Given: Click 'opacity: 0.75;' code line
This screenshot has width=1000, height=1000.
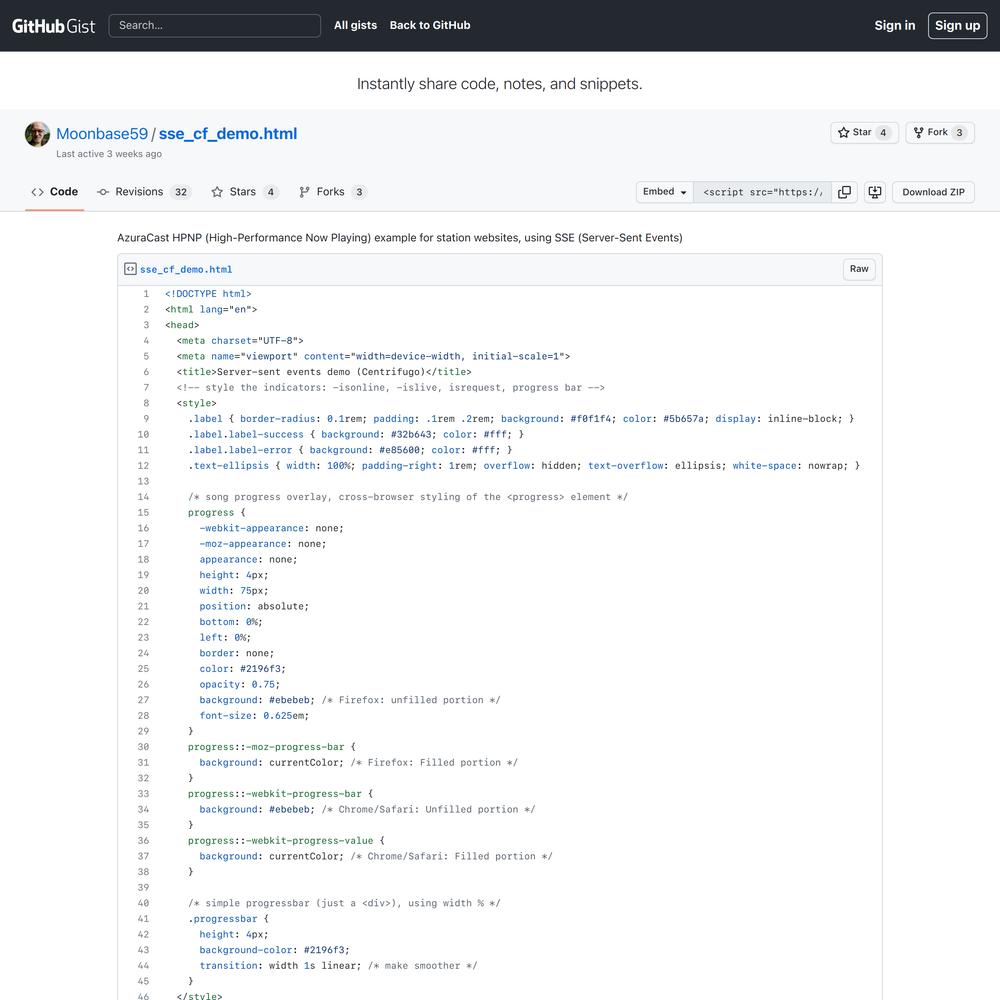Looking at the screenshot, I should (239, 684).
